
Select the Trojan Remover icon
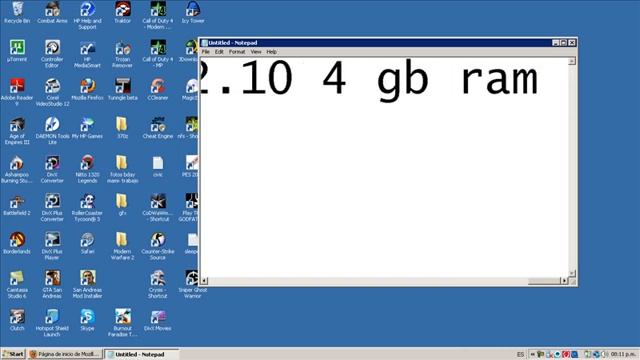122,53
